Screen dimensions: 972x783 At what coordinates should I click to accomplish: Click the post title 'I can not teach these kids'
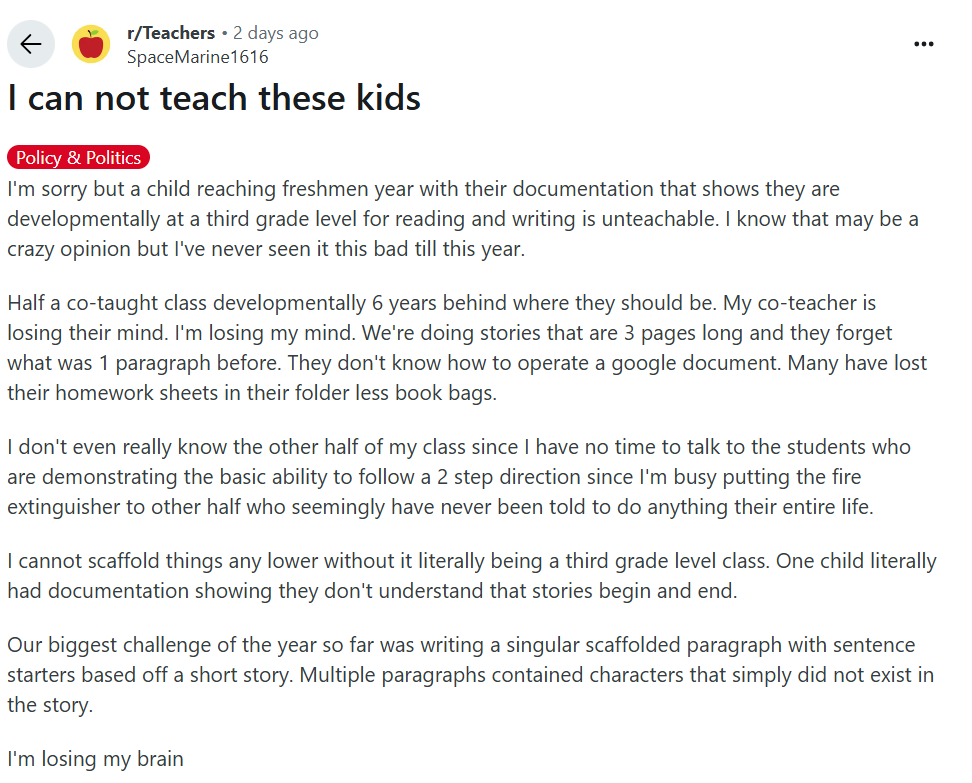214,99
